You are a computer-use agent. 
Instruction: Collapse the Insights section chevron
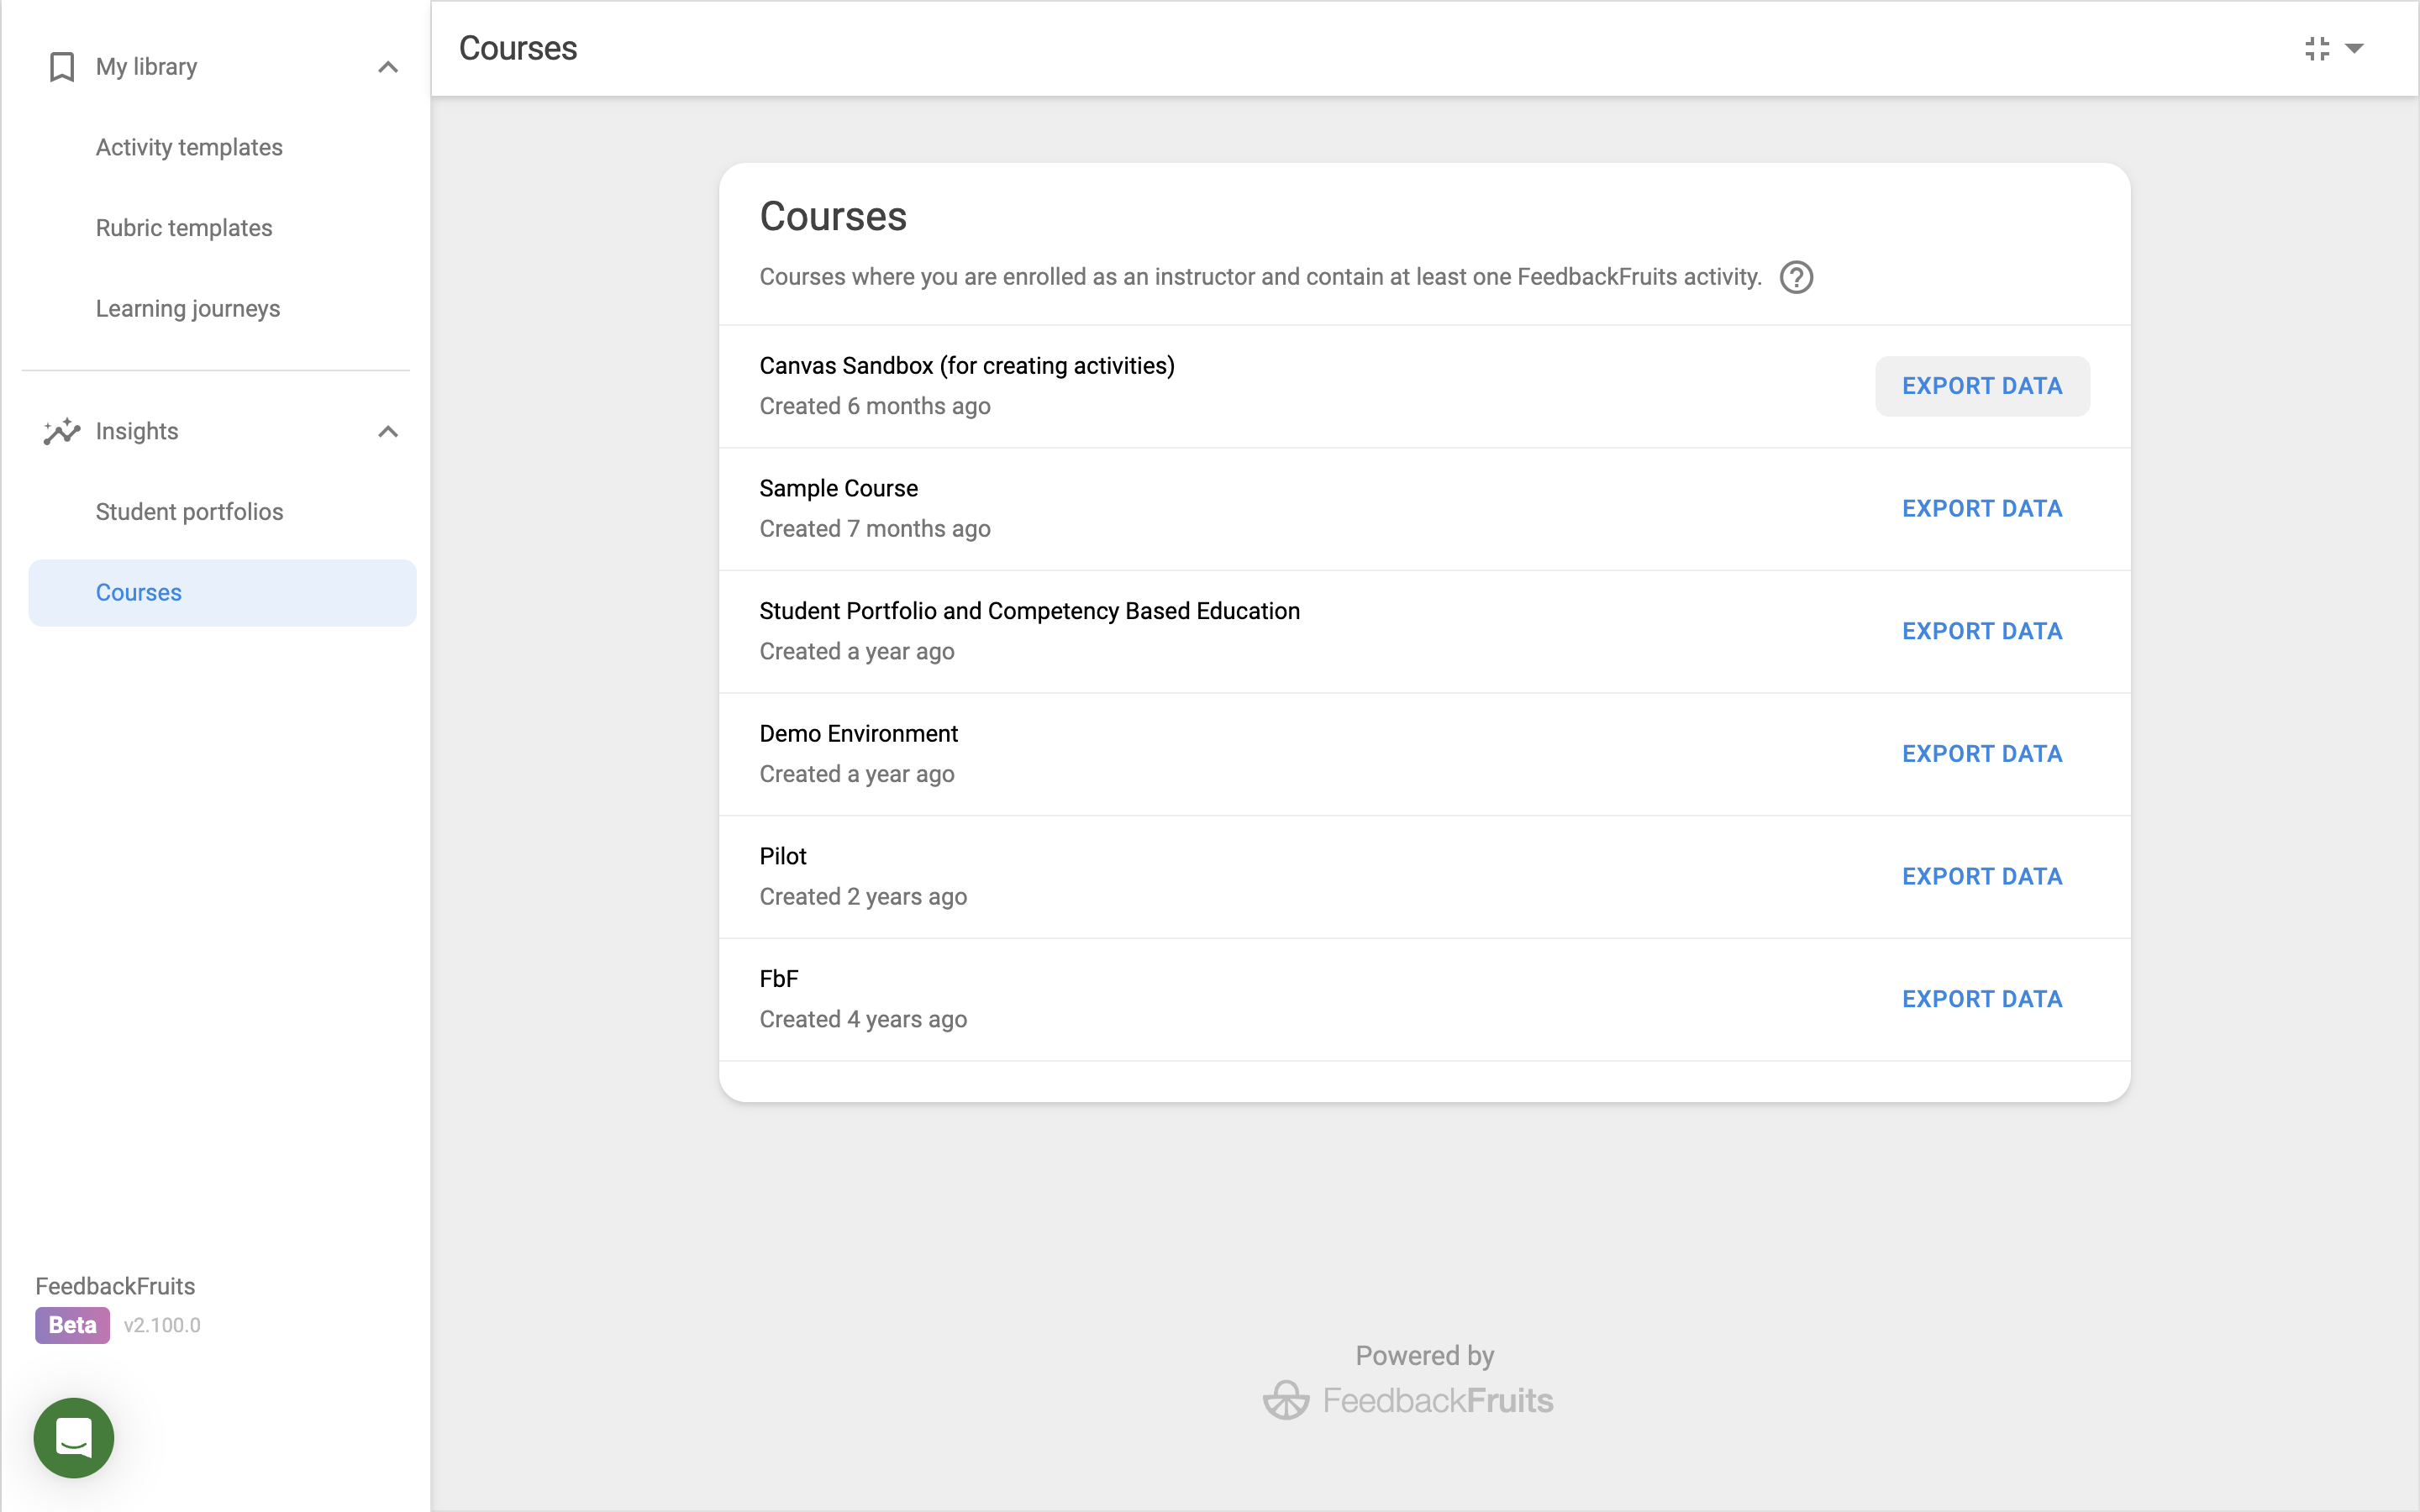click(388, 431)
